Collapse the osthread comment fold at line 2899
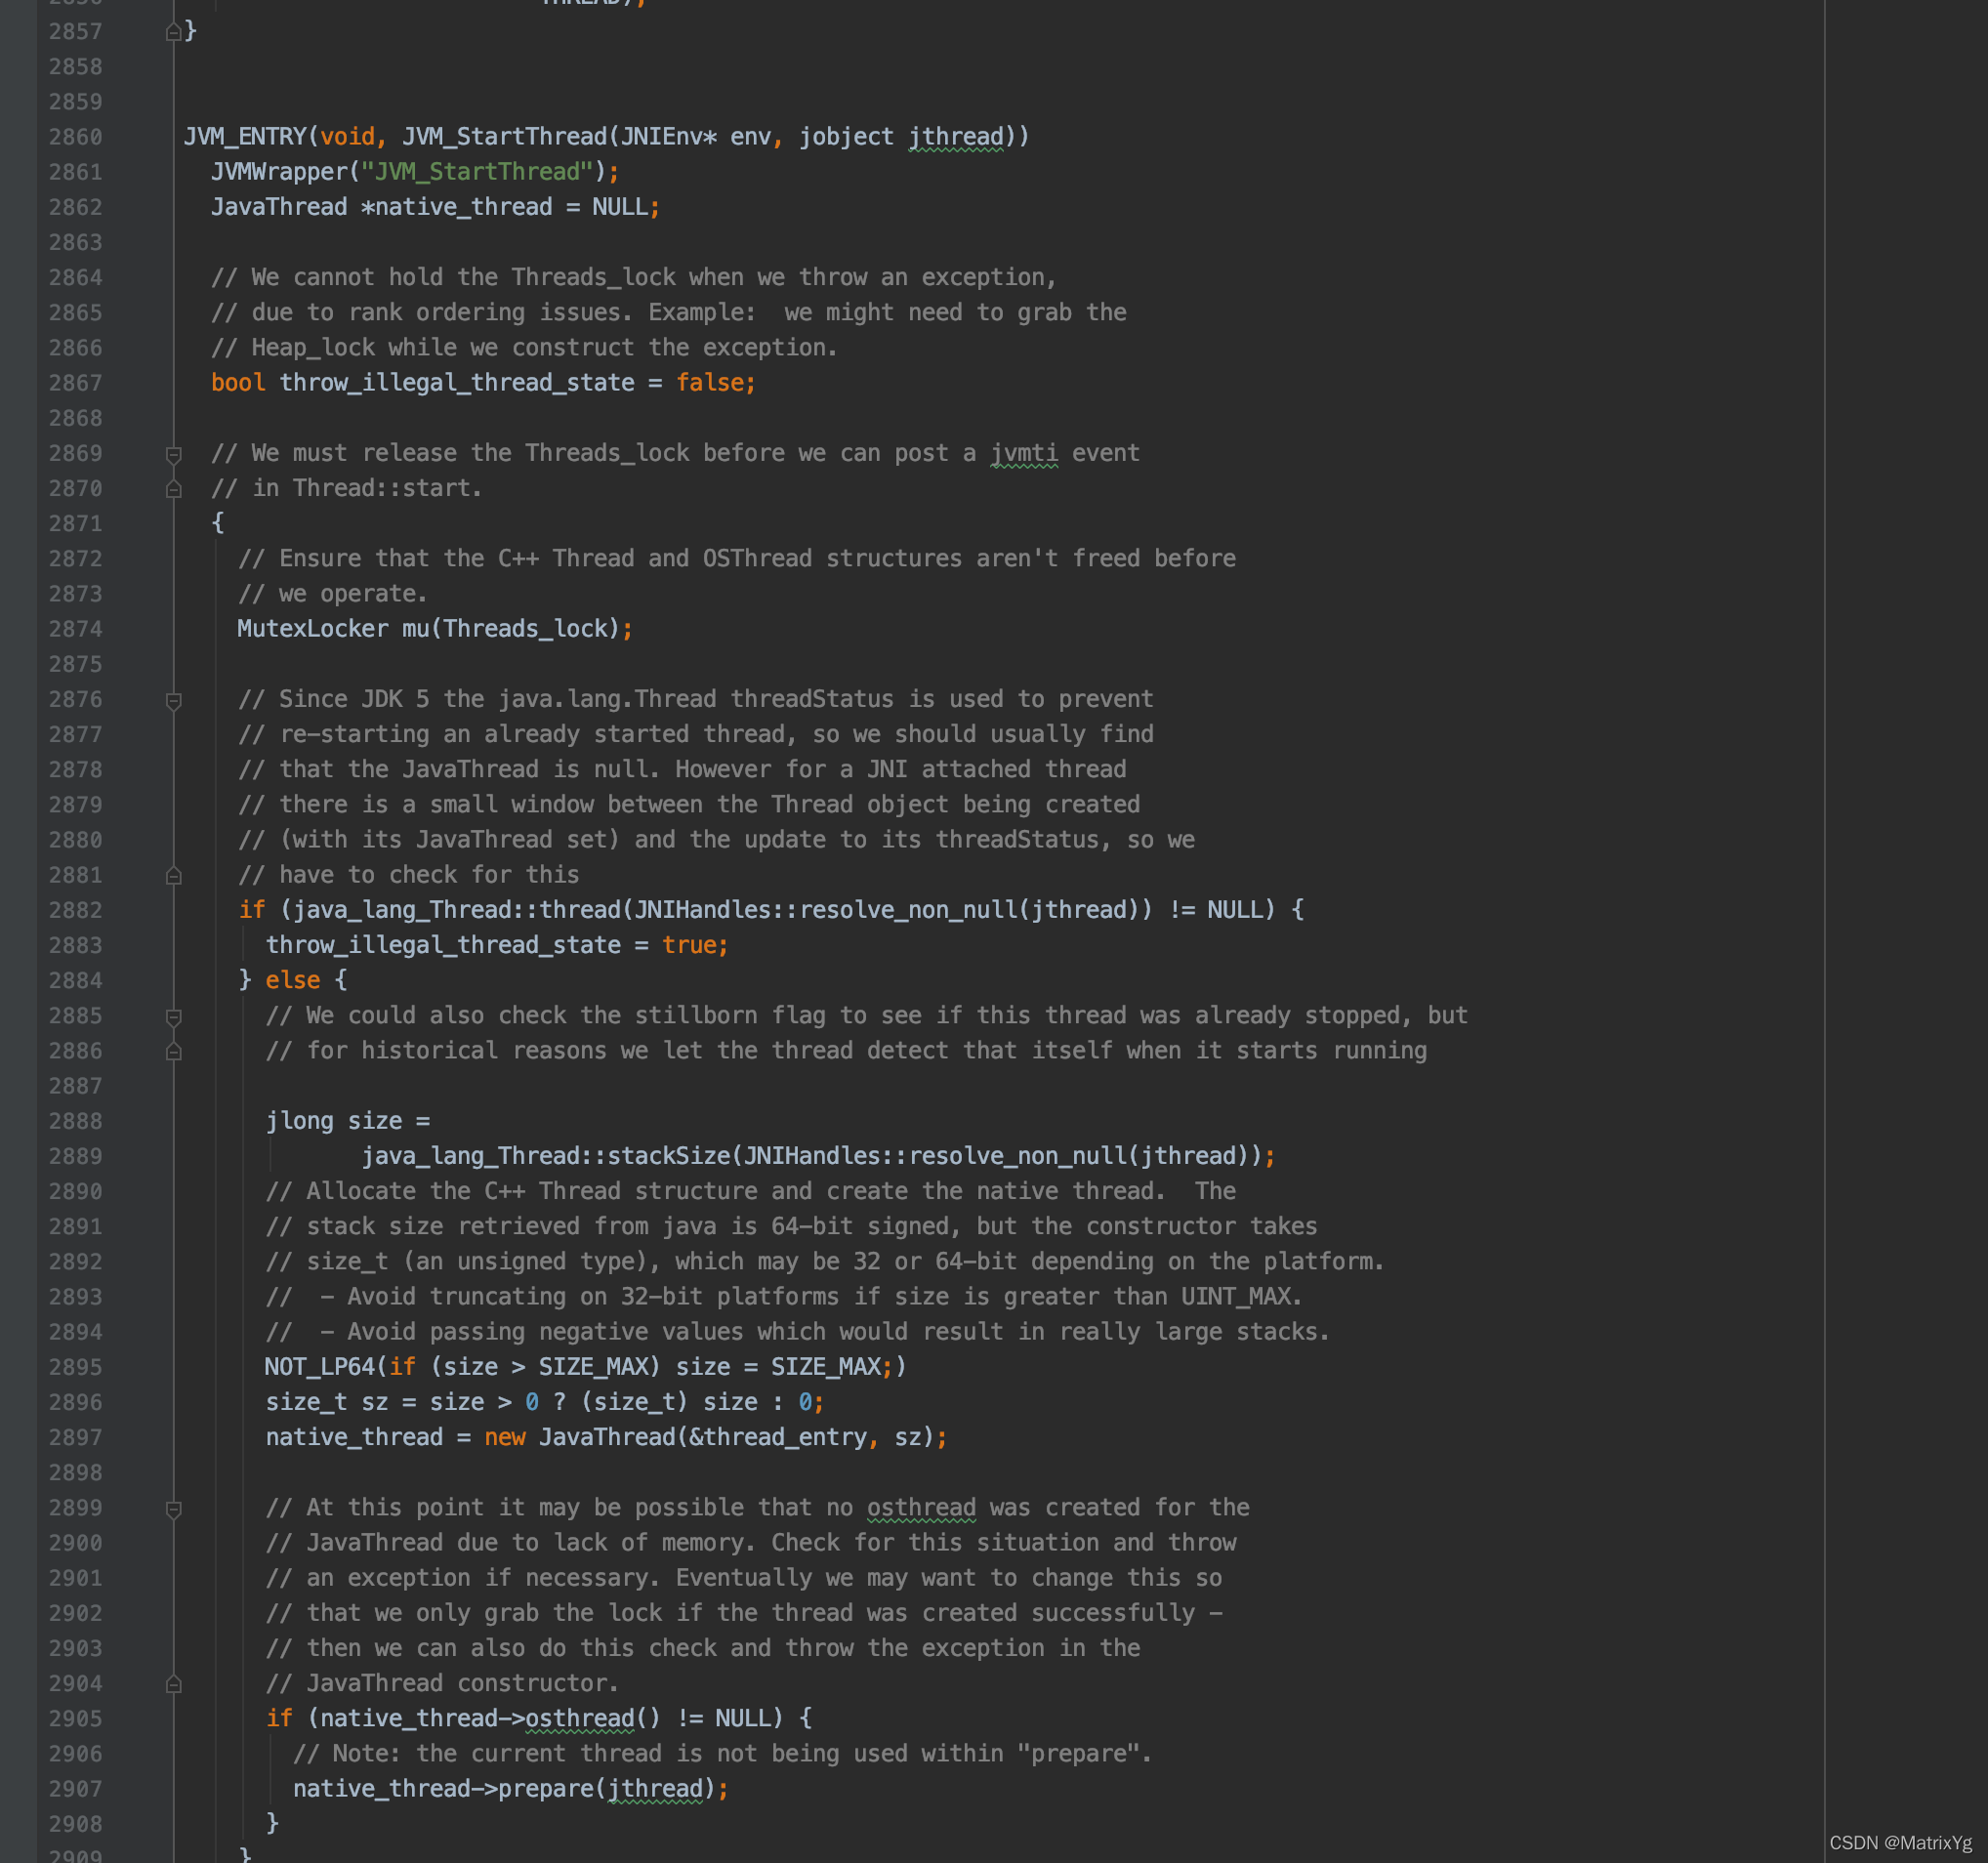This screenshot has height=1863, width=1988. [173, 1508]
